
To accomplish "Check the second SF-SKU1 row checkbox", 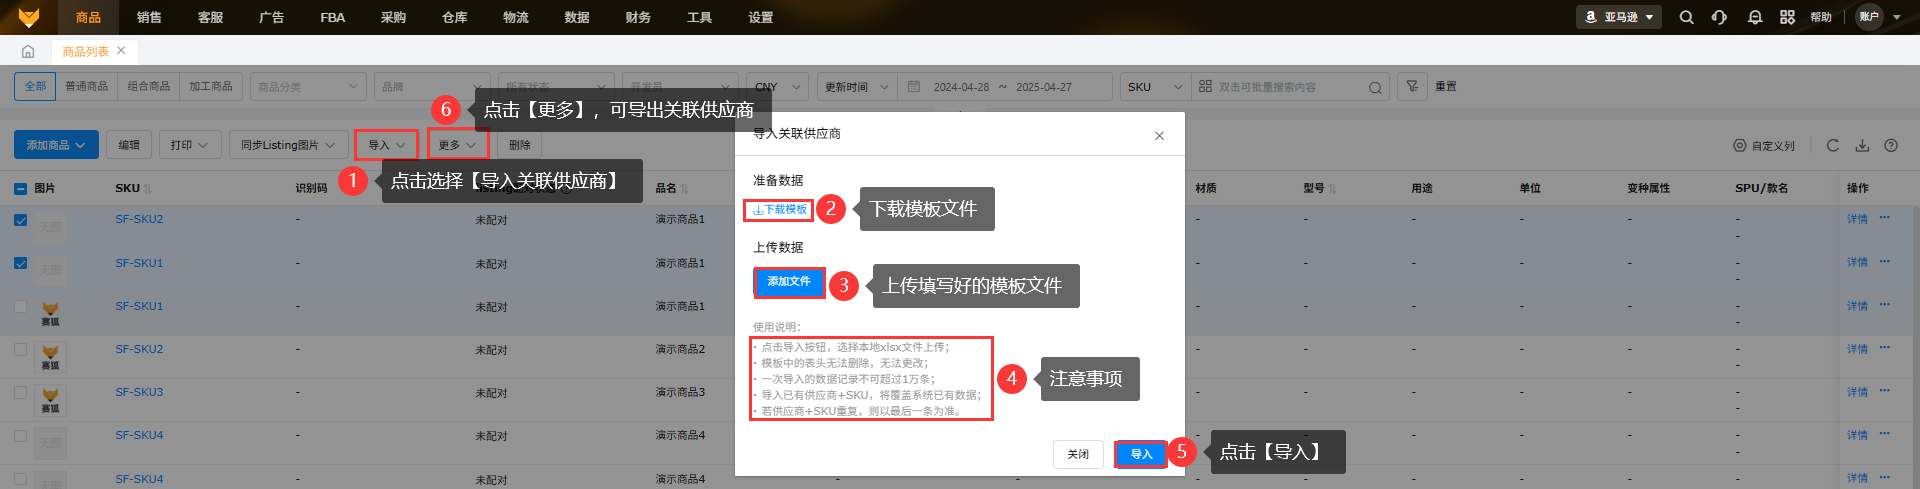I will coord(20,306).
